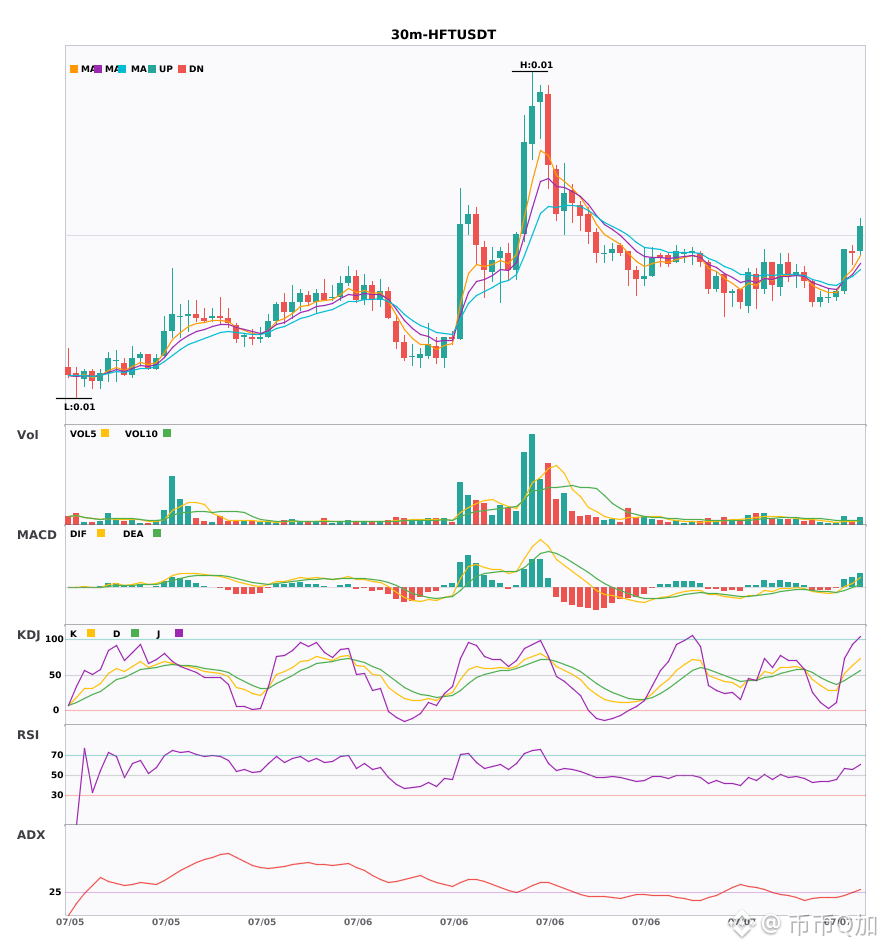Select the chart title 30m-HFTUSDT

(x=443, y=35)
